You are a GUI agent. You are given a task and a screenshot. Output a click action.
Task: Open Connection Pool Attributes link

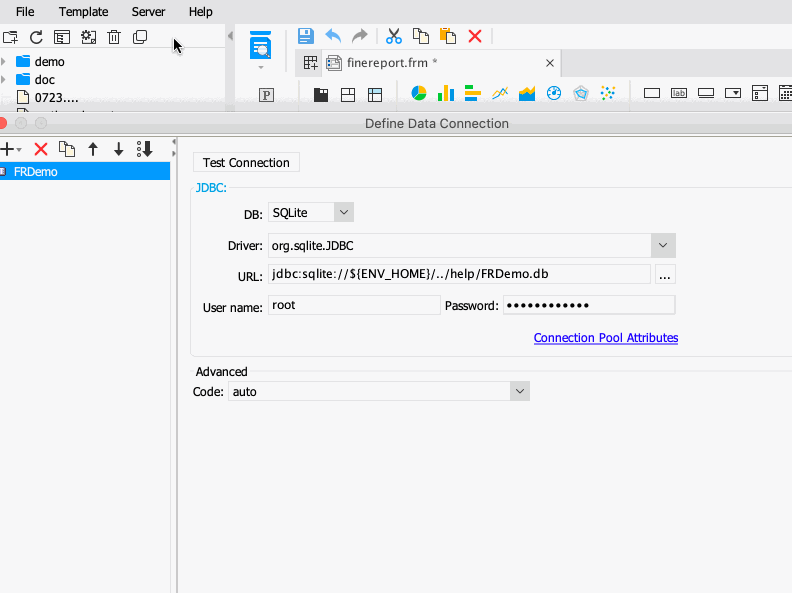click(606, 337)
